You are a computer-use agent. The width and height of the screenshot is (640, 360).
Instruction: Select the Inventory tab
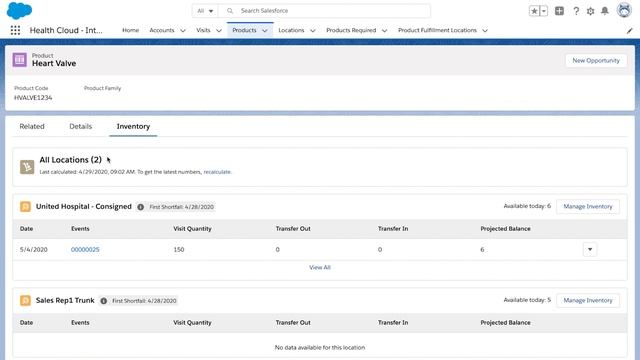click(x=133, y=127)
